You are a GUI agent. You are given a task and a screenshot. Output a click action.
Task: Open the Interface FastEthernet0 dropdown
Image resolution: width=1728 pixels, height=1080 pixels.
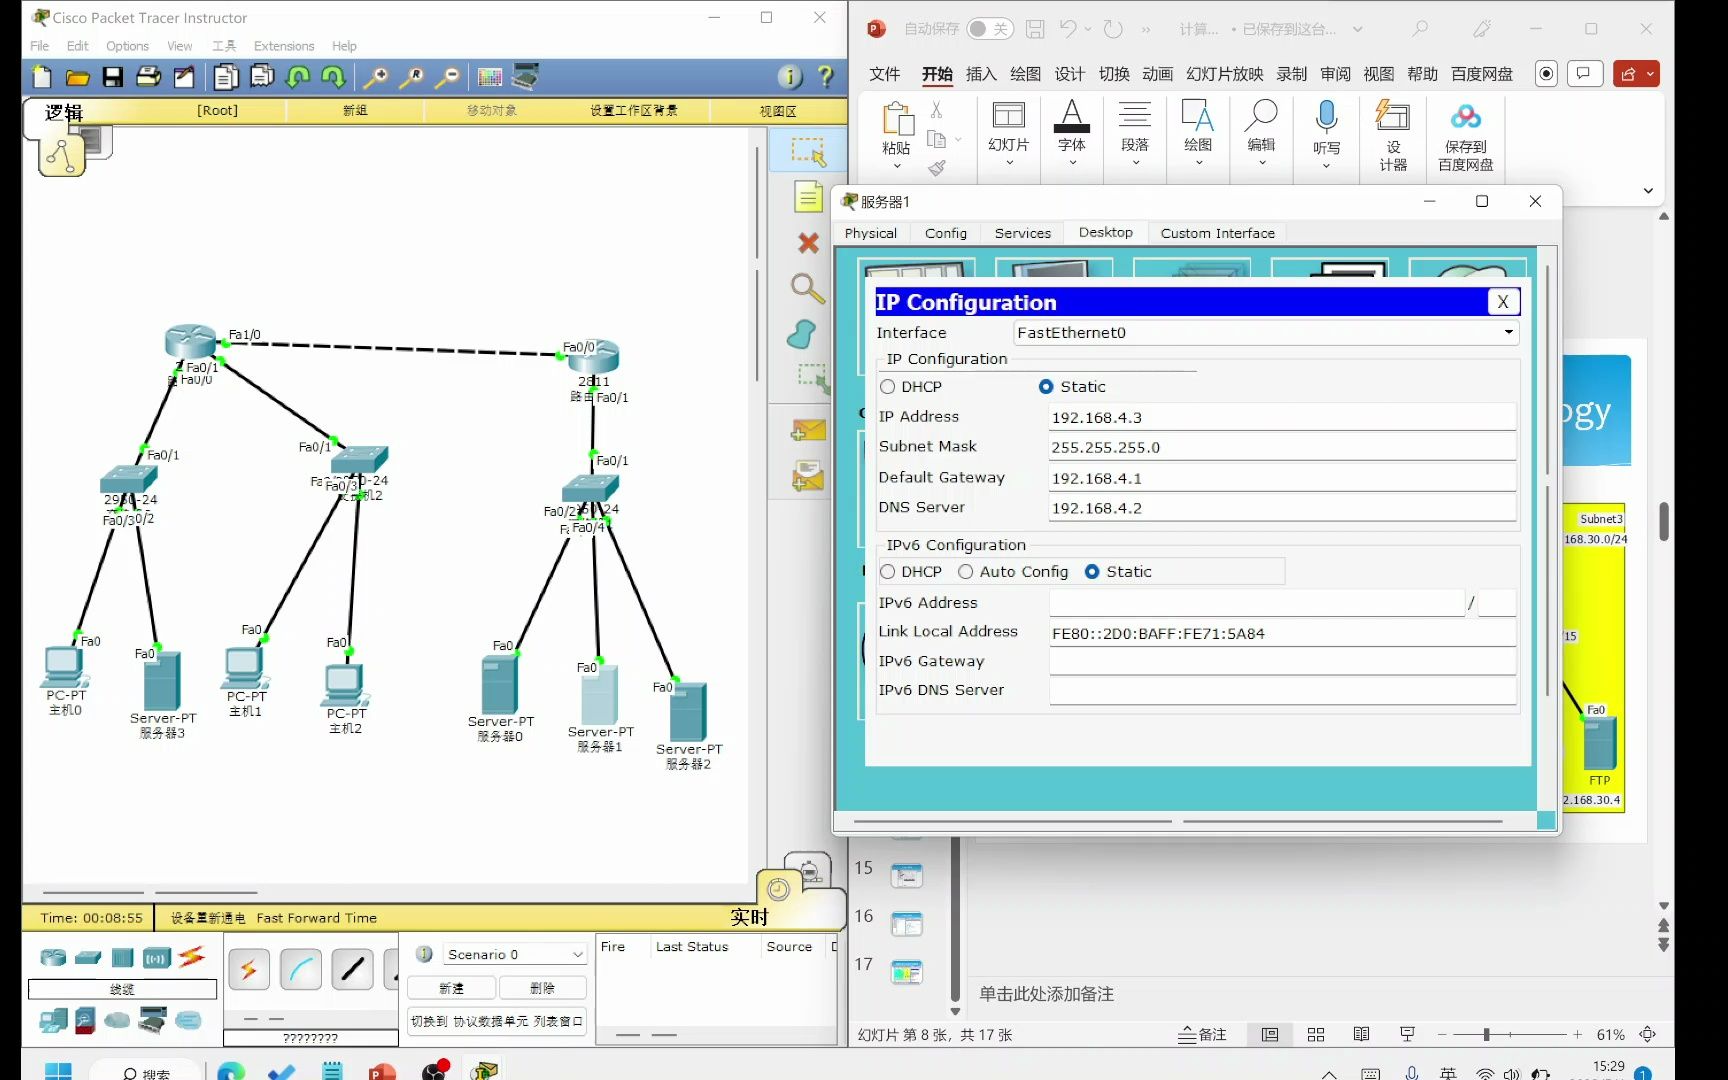[x=1266, y=333]
